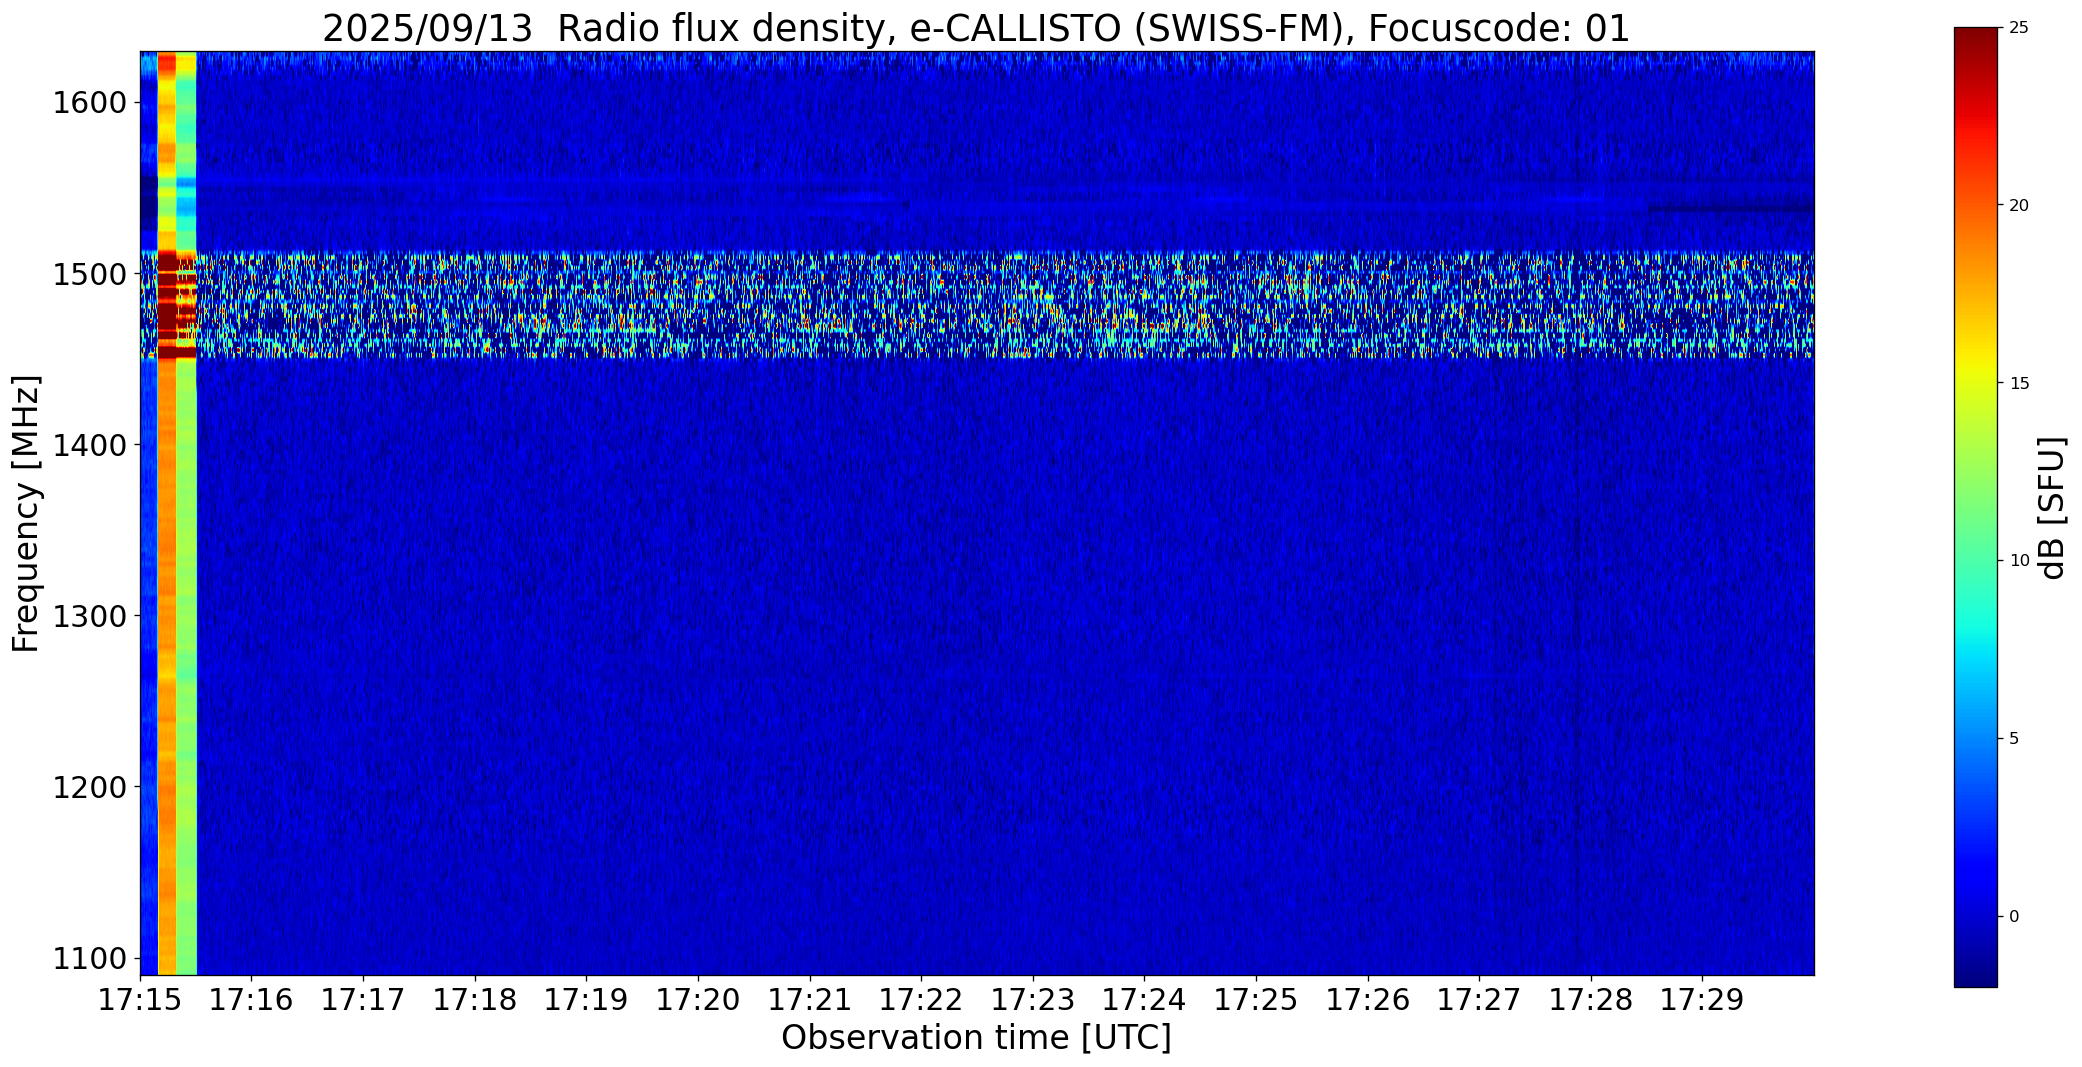Click the colorbar tick label 0
Viewport: 2082px width, 1067px height.
(2014, 916)
